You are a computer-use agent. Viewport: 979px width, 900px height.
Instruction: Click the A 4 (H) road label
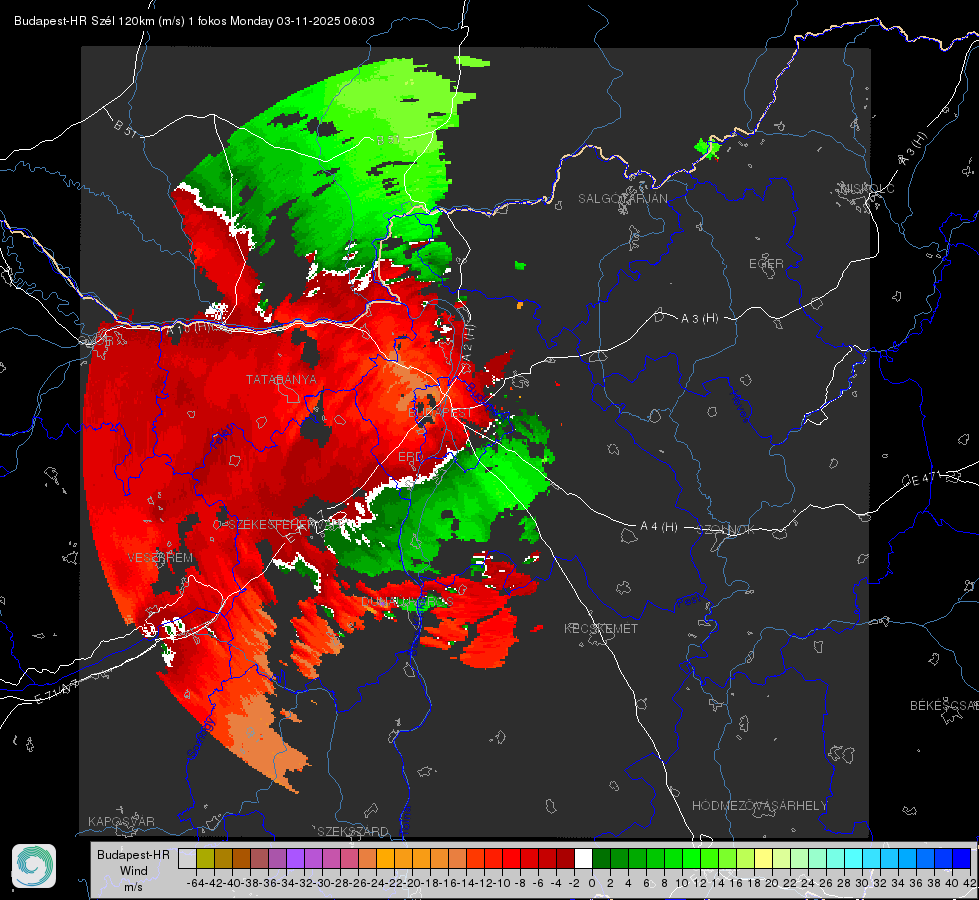(659, 527)
